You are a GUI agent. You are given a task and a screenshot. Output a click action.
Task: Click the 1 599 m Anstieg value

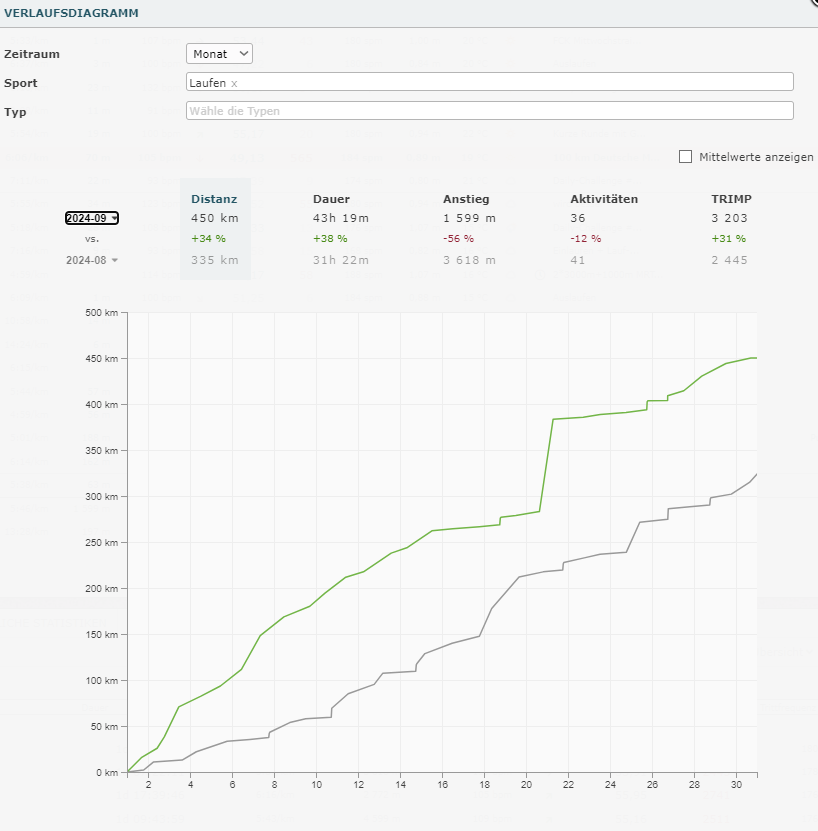click(469, 218)
